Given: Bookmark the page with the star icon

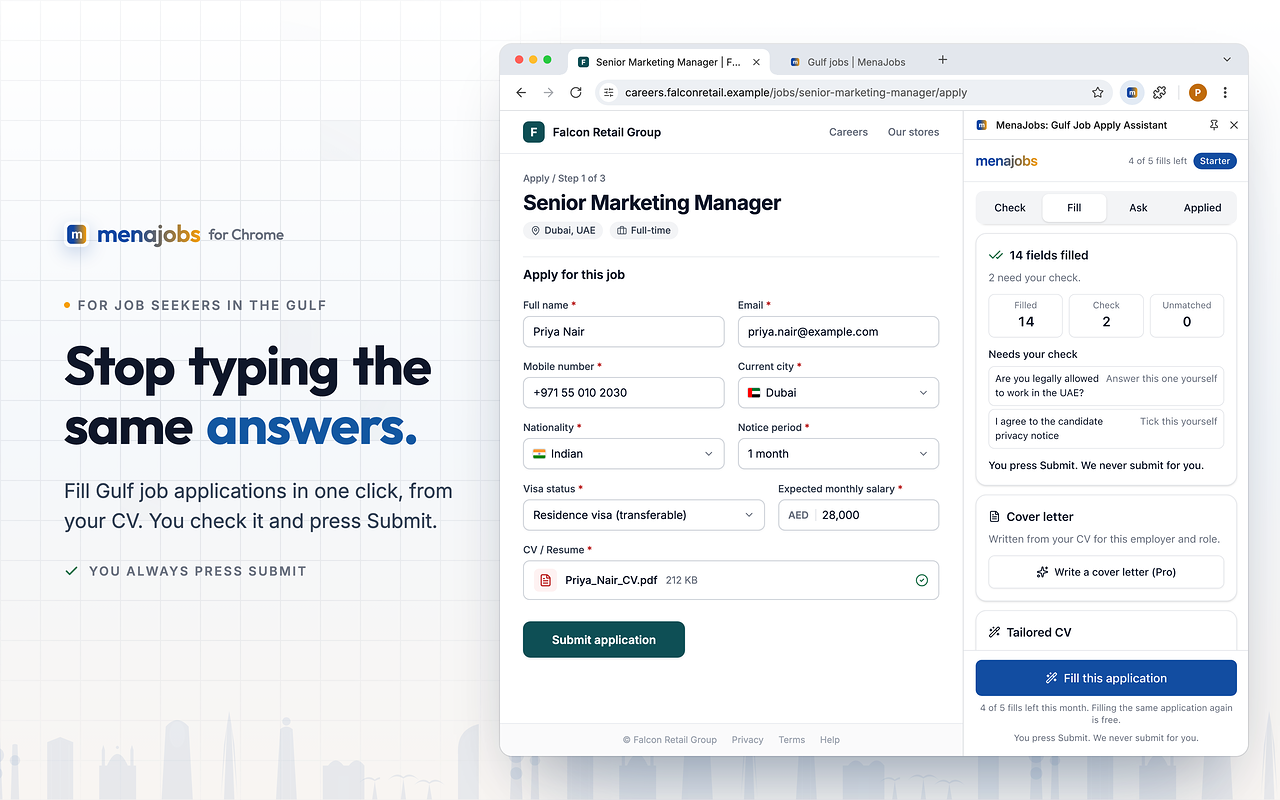Looking at the screenshot, I should 1098,93.
